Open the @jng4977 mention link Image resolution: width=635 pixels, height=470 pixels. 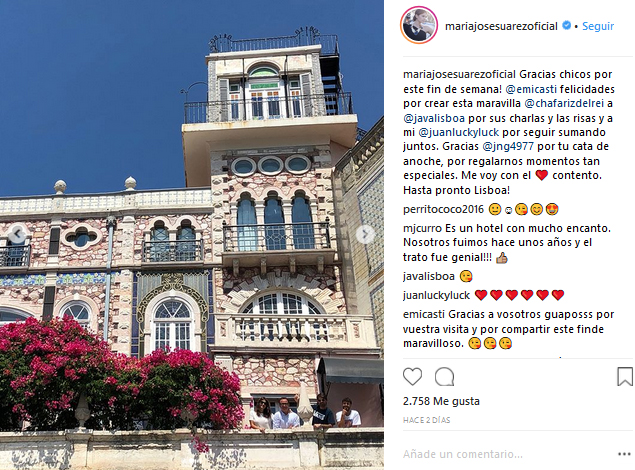coord(508,147)
